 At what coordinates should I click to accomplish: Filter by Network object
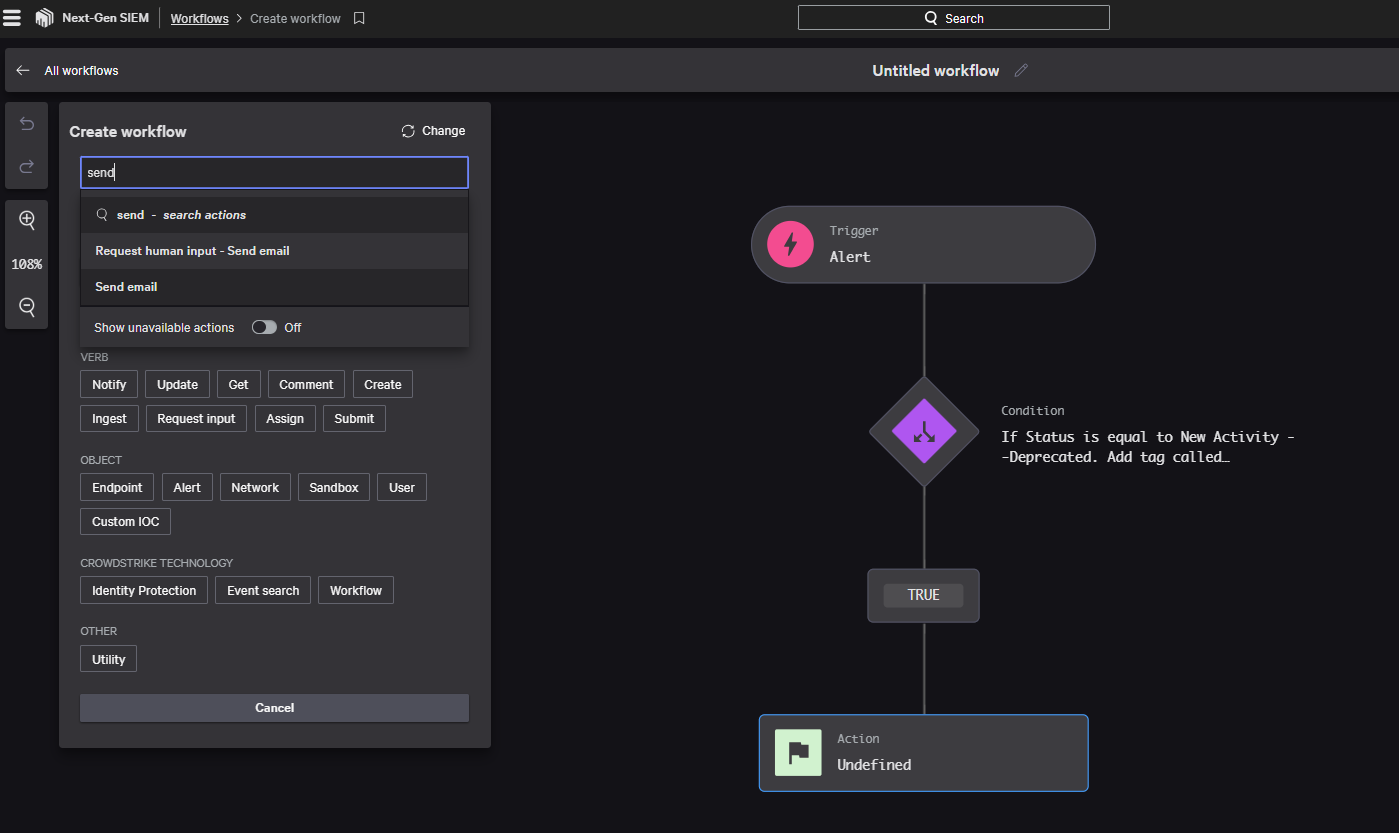pyautogui.click(x=255, y=488)
